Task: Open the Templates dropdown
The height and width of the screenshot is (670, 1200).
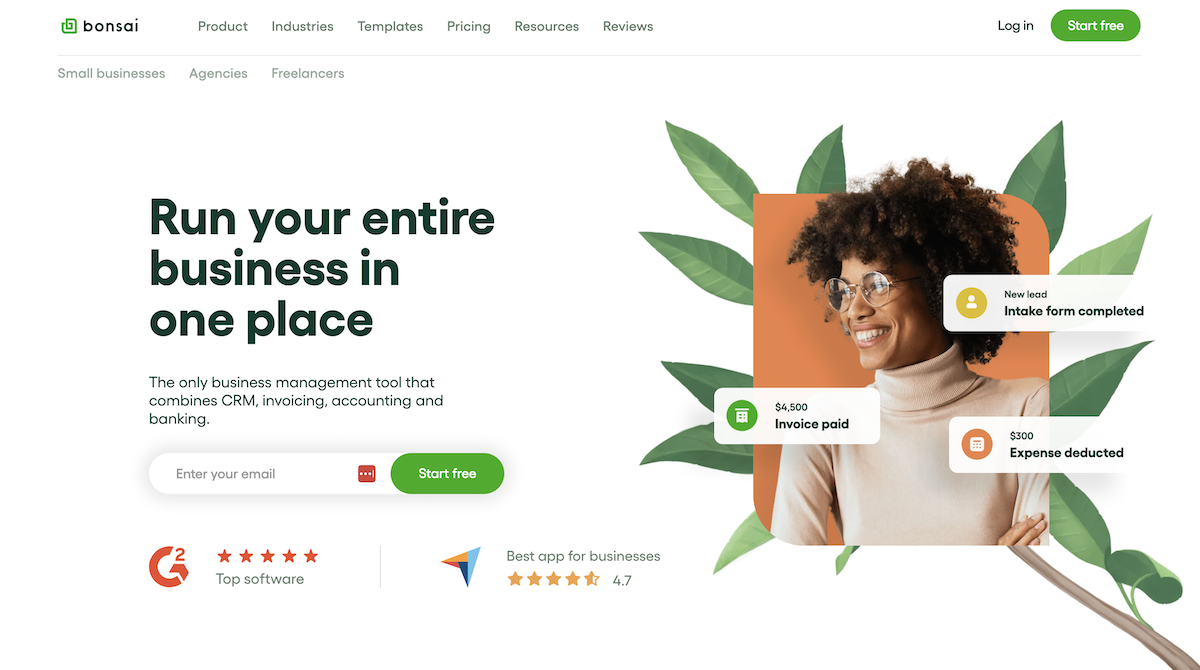Action: pos(390,26)
